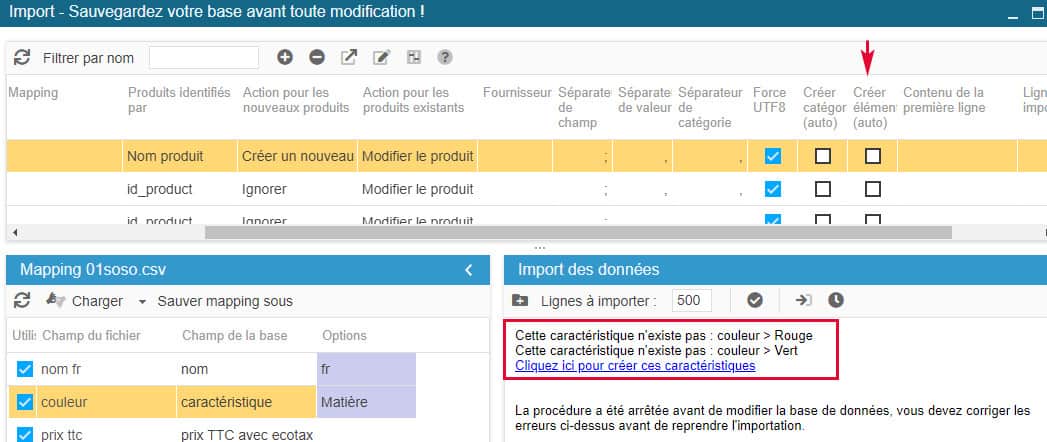Click link to create missing caractéristiques
Image resolution: width=1047 pixels, height=442 pixels.
click(634, 366)
